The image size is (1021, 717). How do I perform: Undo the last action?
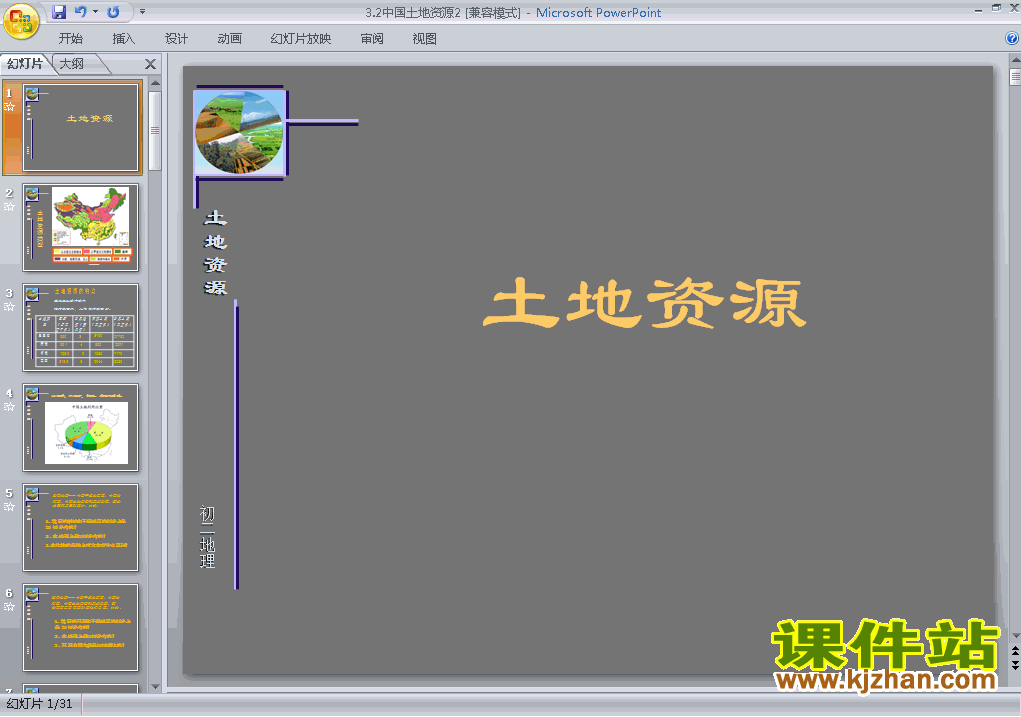point(80,12)
